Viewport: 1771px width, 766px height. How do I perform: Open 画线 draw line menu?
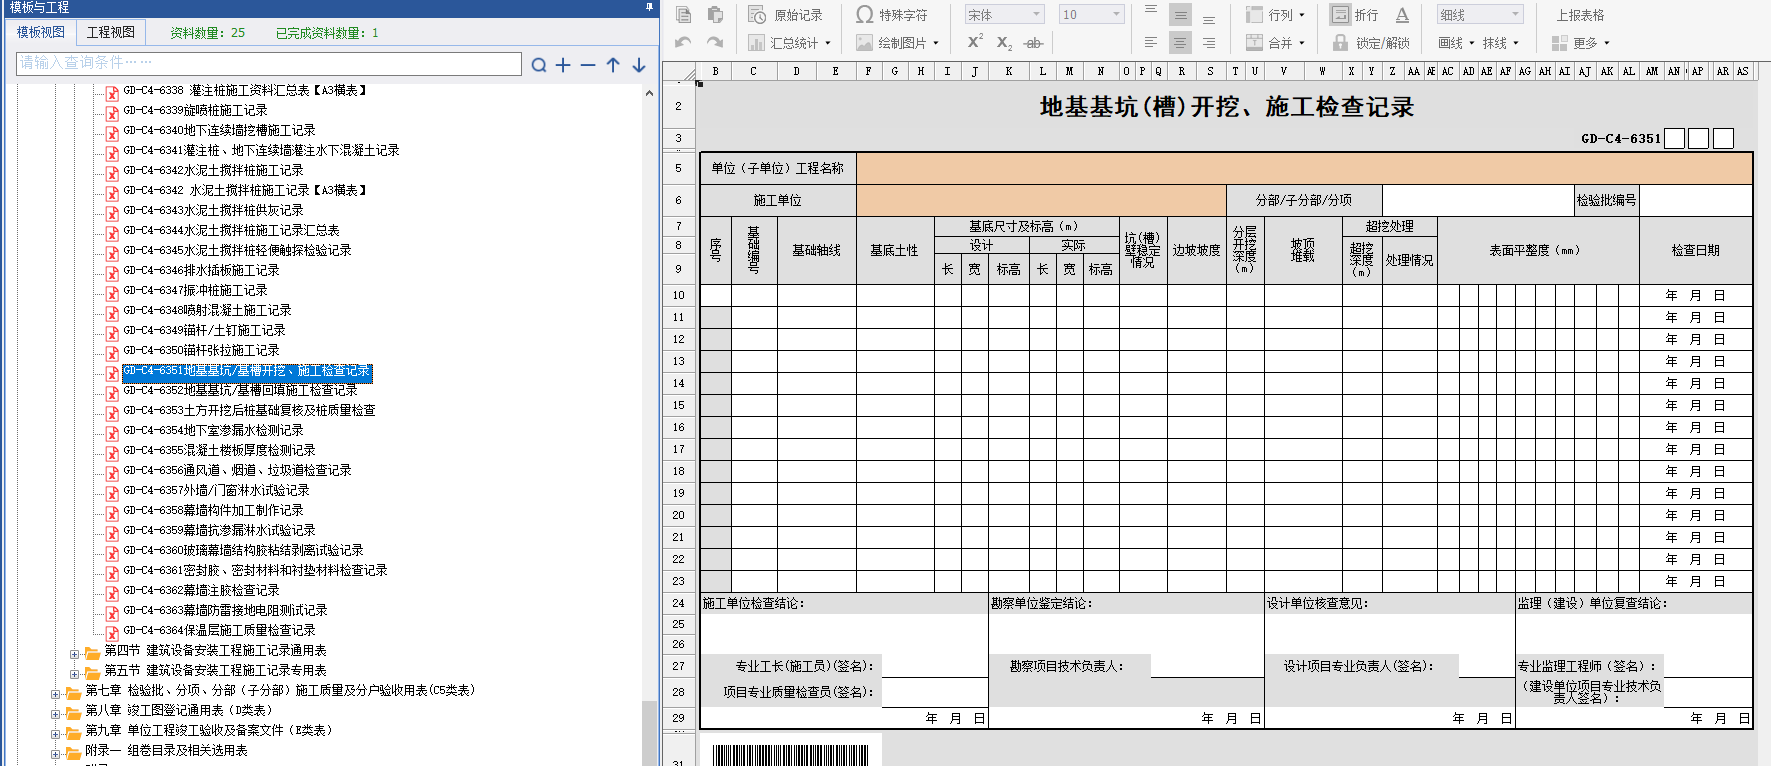click(1456, 43)
